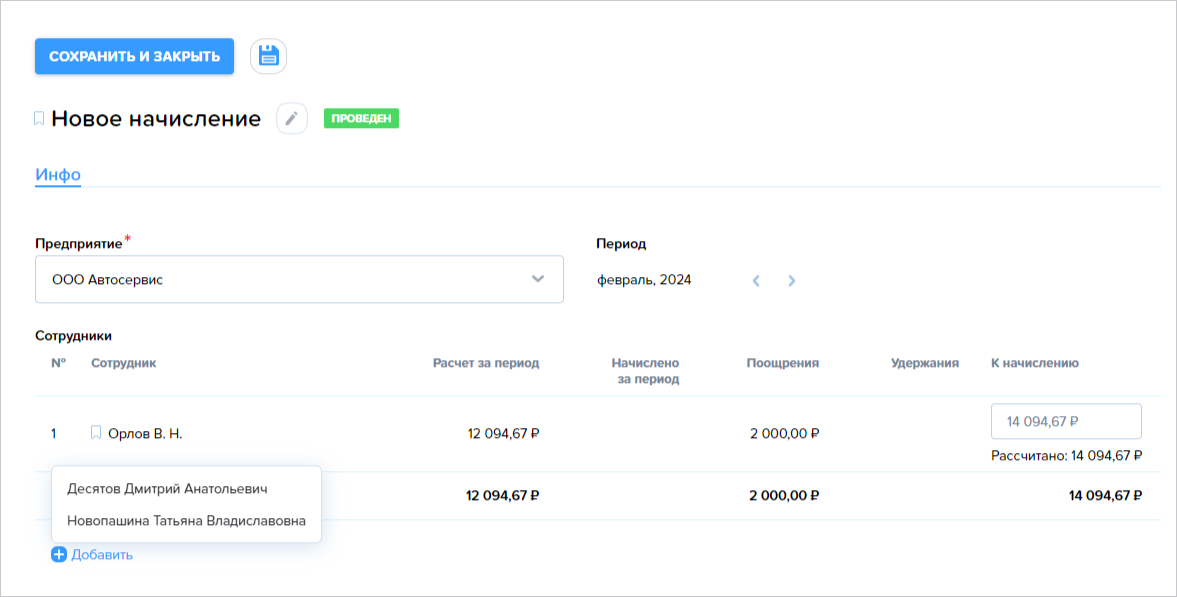Image resolution: width=1177 pixels, height=597 pixels.
Task: Click the Период label
Action: (621, 244)
